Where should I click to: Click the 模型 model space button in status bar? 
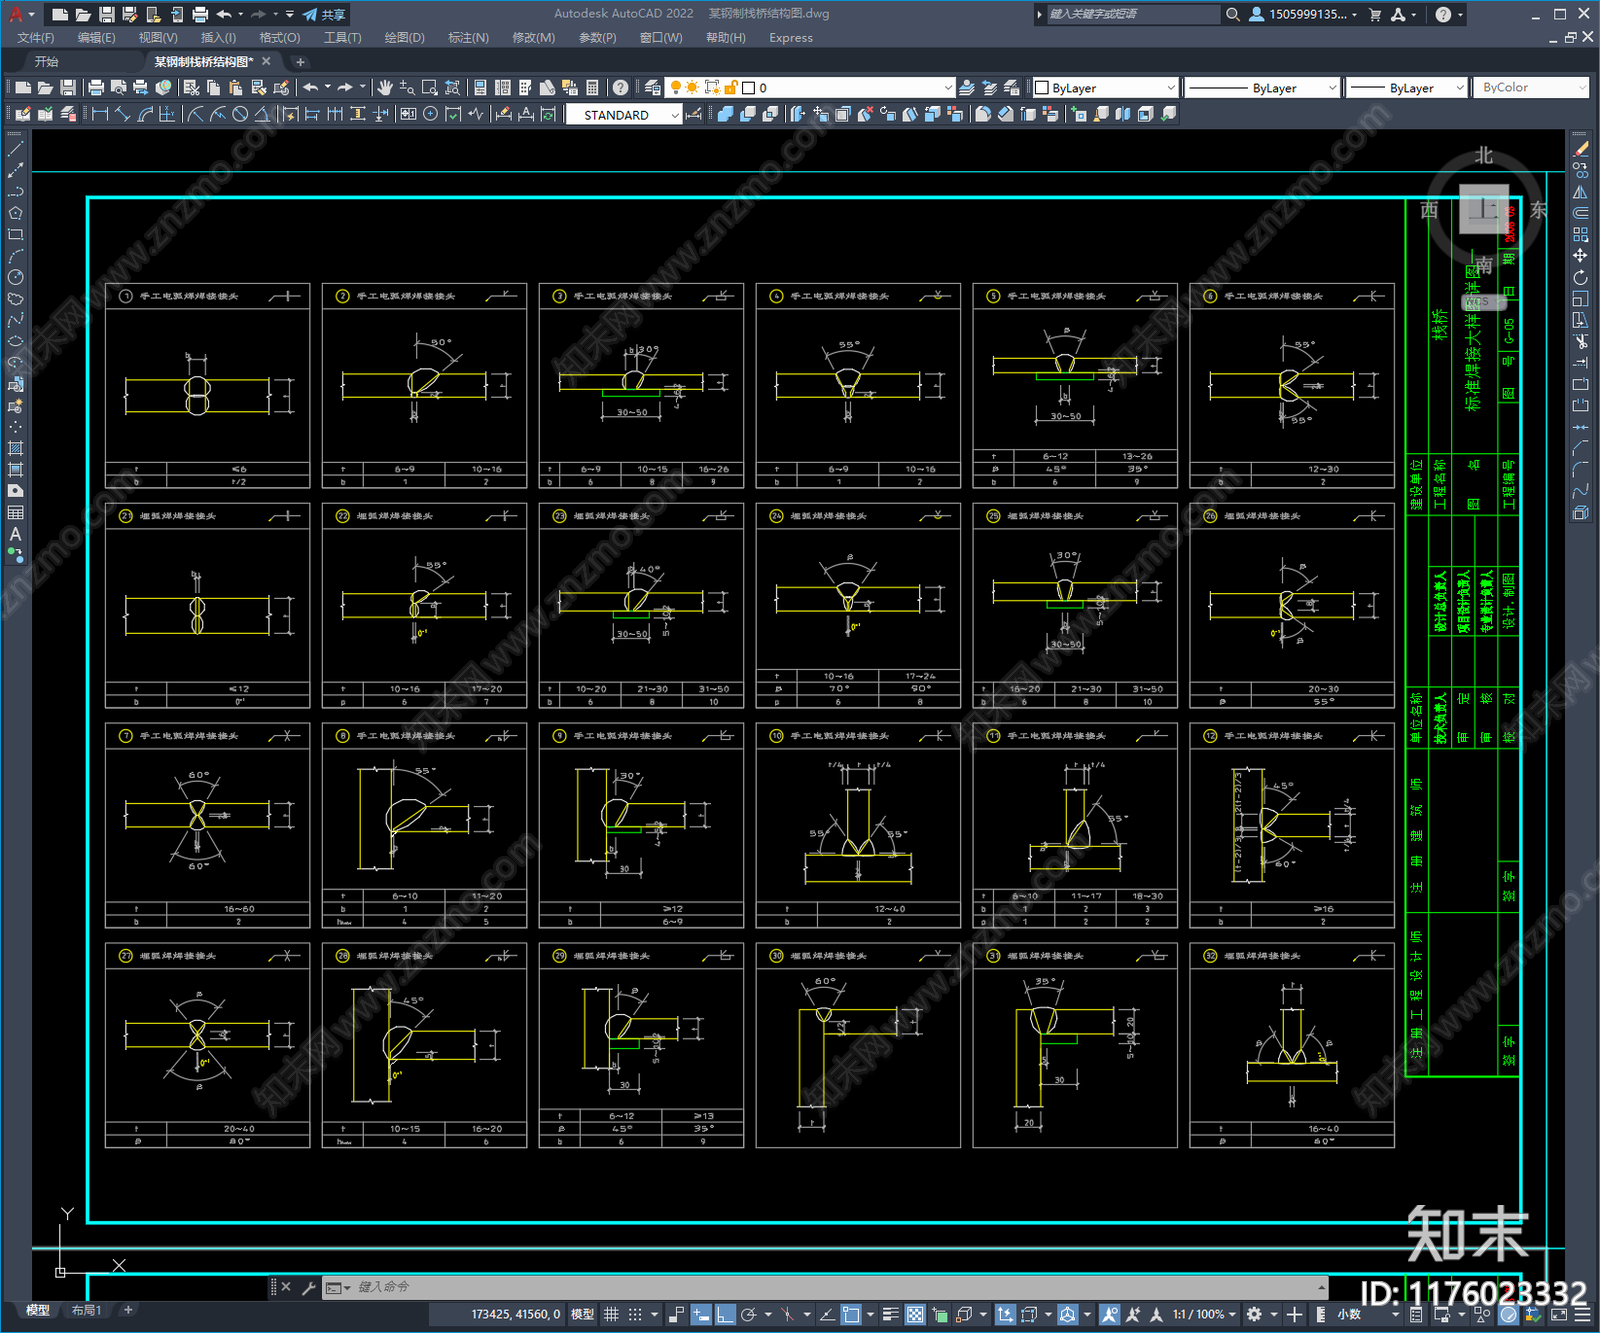tap(582, 1314)
